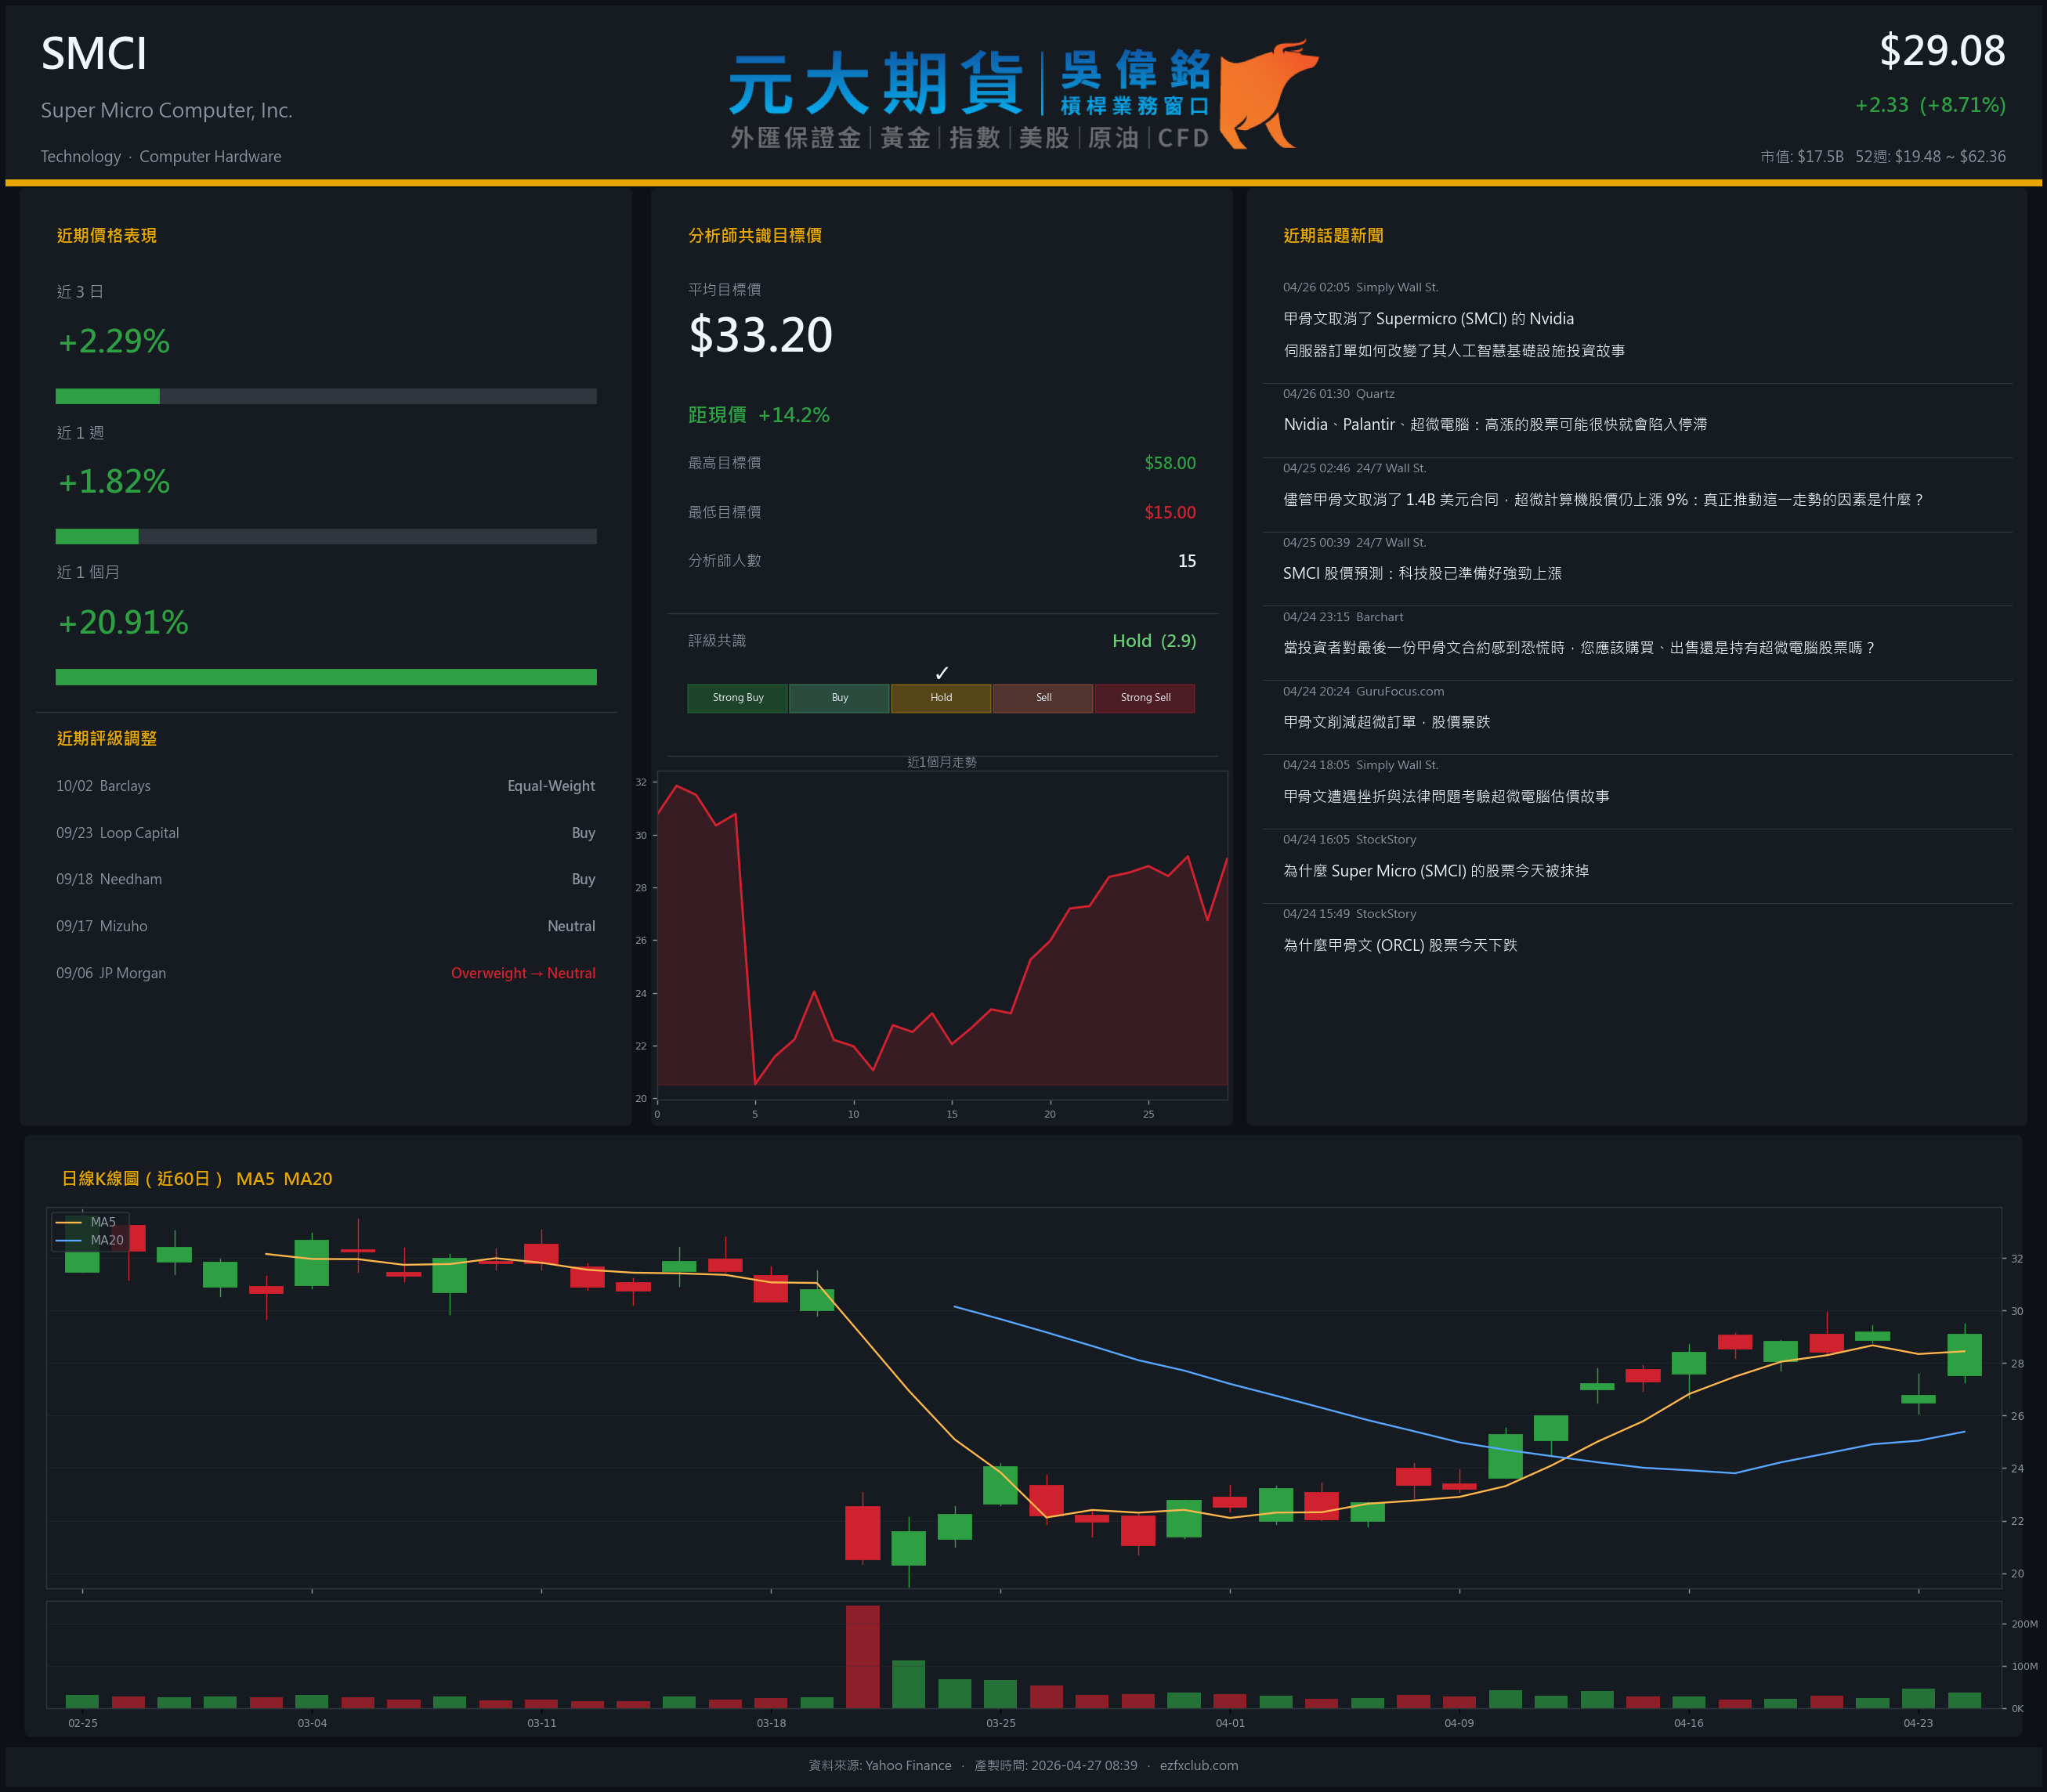
Task: Click the 04-01 date label on the K-line chart
Action: [x=1230, y=1723]
